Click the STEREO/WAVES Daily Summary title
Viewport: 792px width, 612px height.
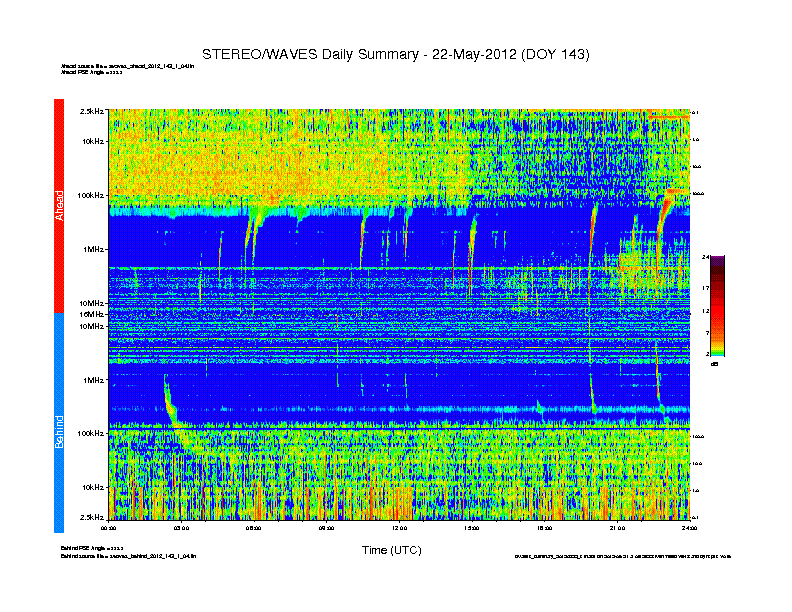[395, 53]
